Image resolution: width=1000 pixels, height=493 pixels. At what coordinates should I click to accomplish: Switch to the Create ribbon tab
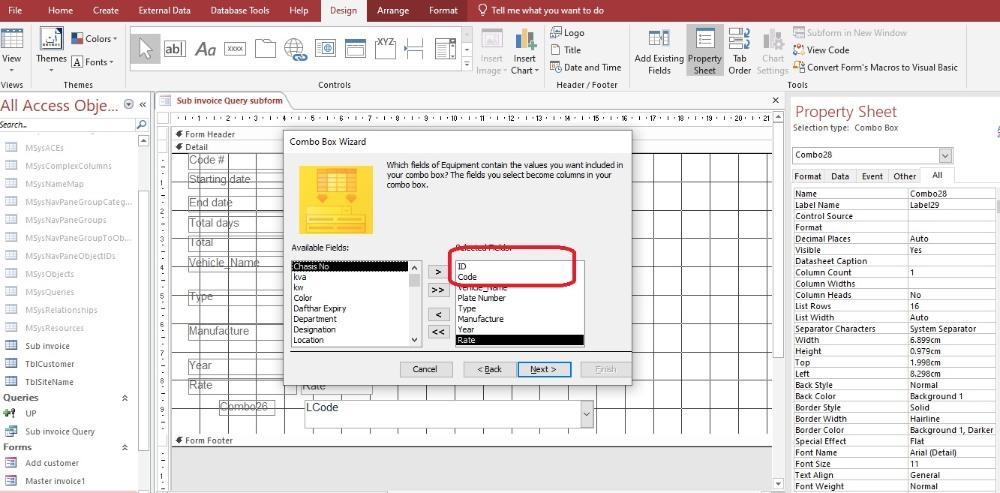pyautogui.click(x=106, y=10)
